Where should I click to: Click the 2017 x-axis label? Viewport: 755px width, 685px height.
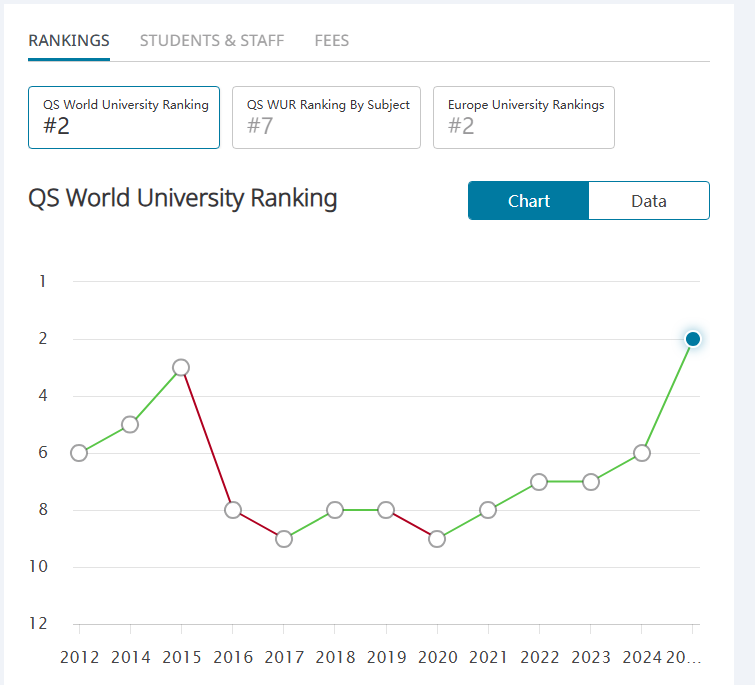coord(284,657)
